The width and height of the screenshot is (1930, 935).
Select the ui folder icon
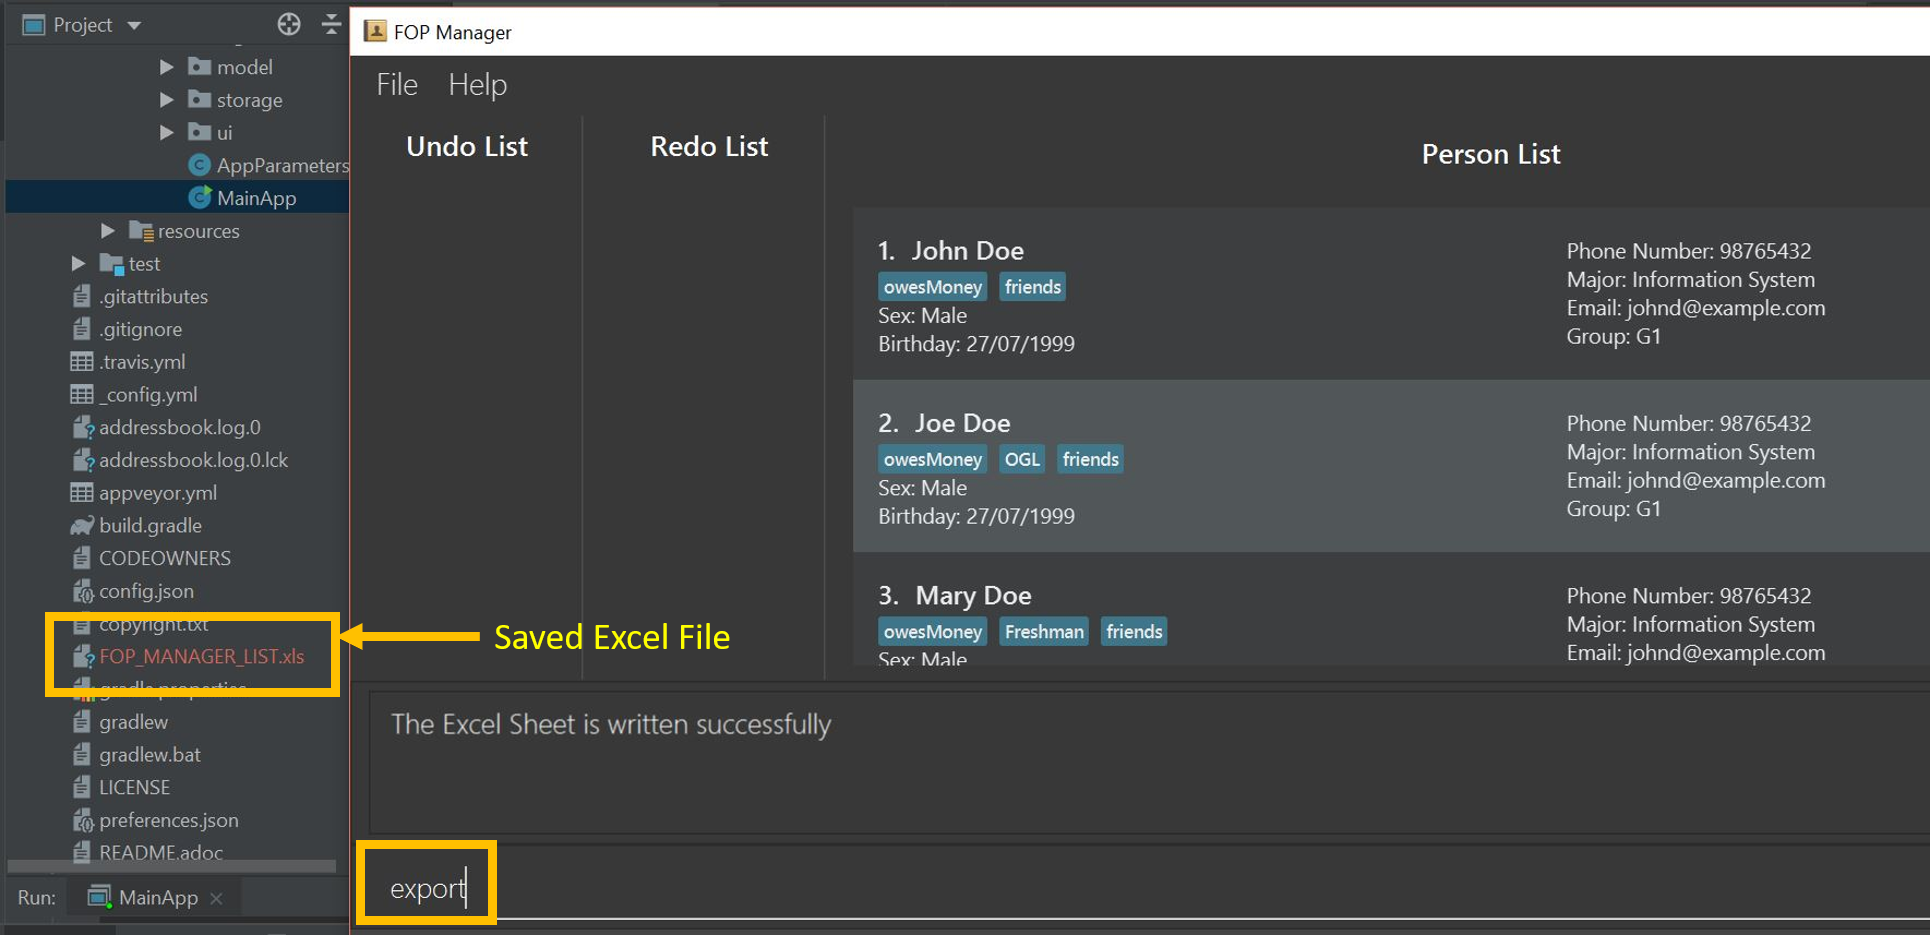point(199,132)
